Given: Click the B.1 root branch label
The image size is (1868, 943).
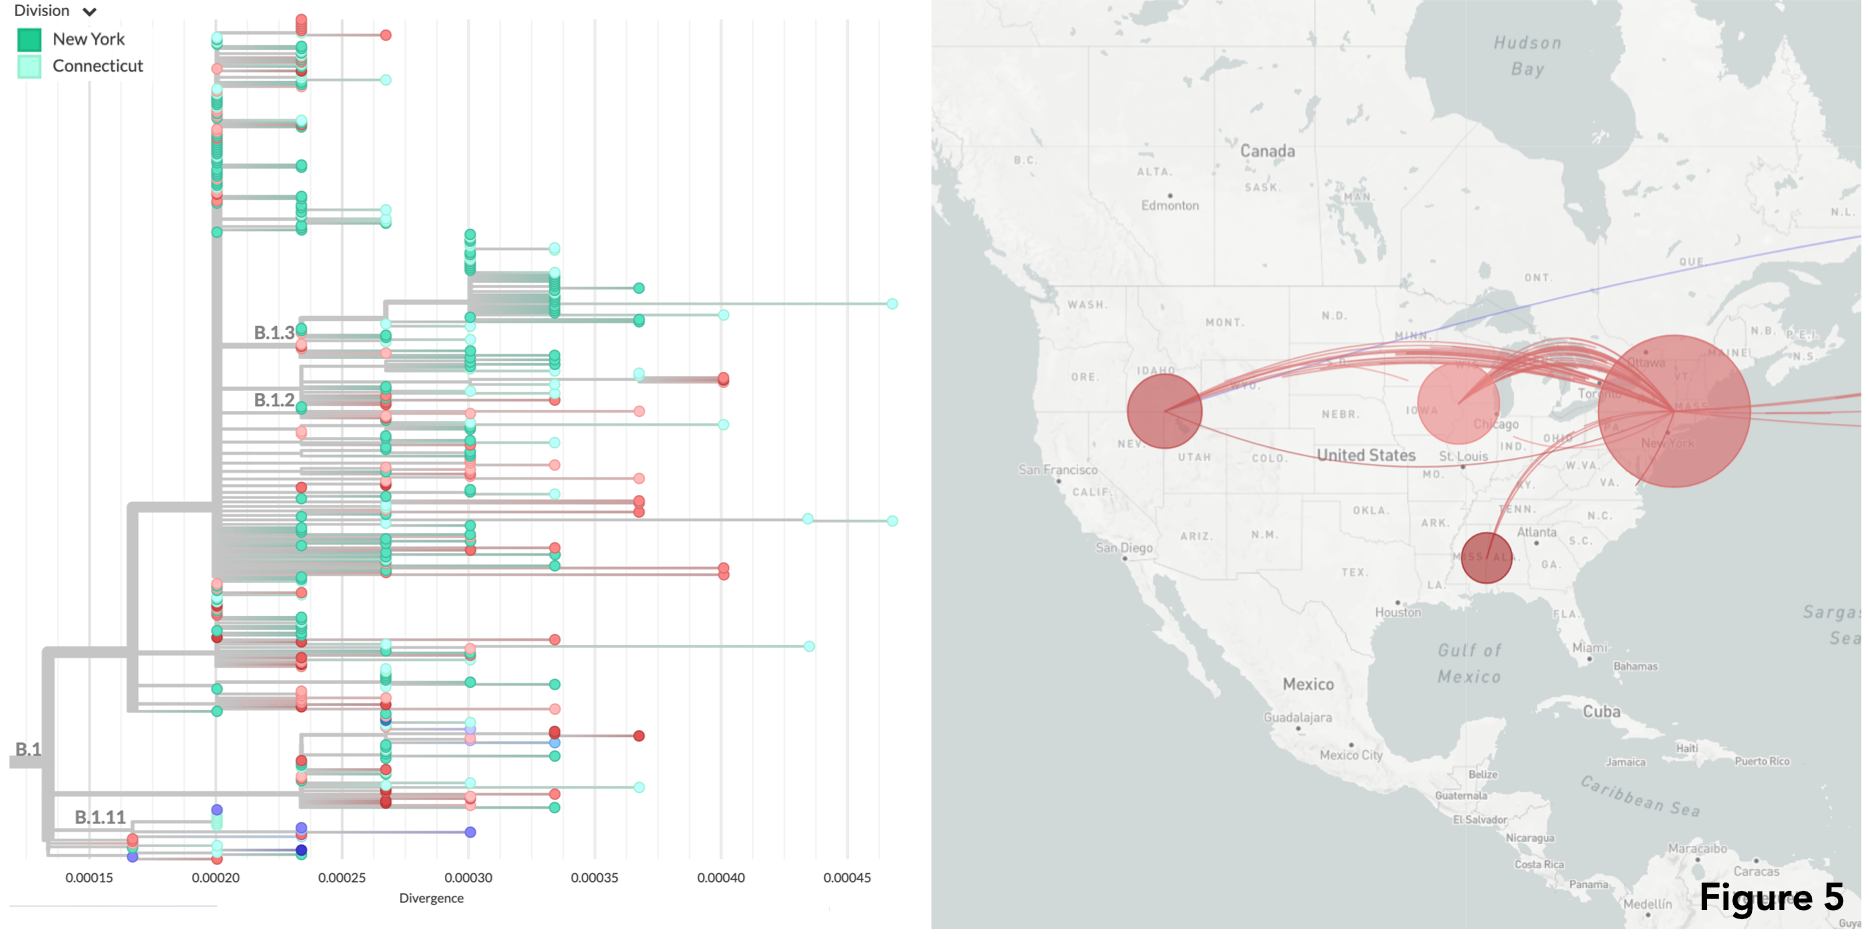Looking at the screenshot, I should (x=28, y=750).
